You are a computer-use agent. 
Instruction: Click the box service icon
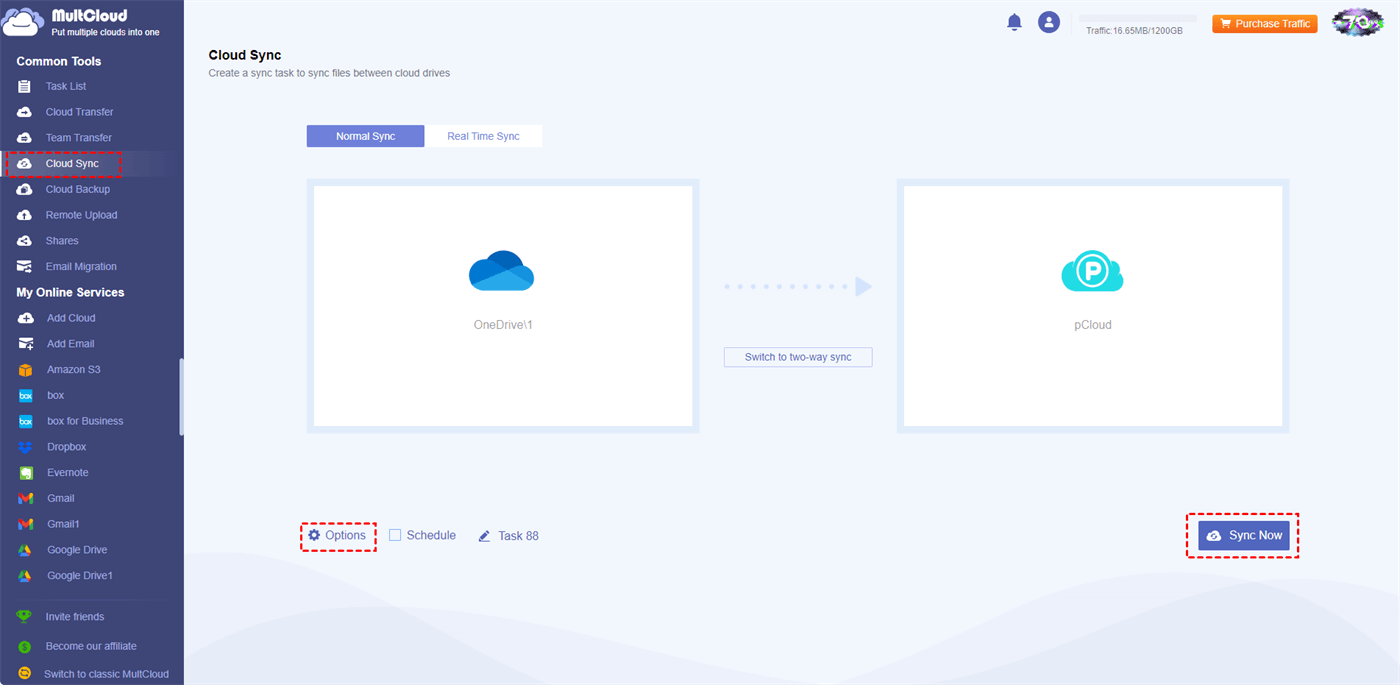click(26, 396)
